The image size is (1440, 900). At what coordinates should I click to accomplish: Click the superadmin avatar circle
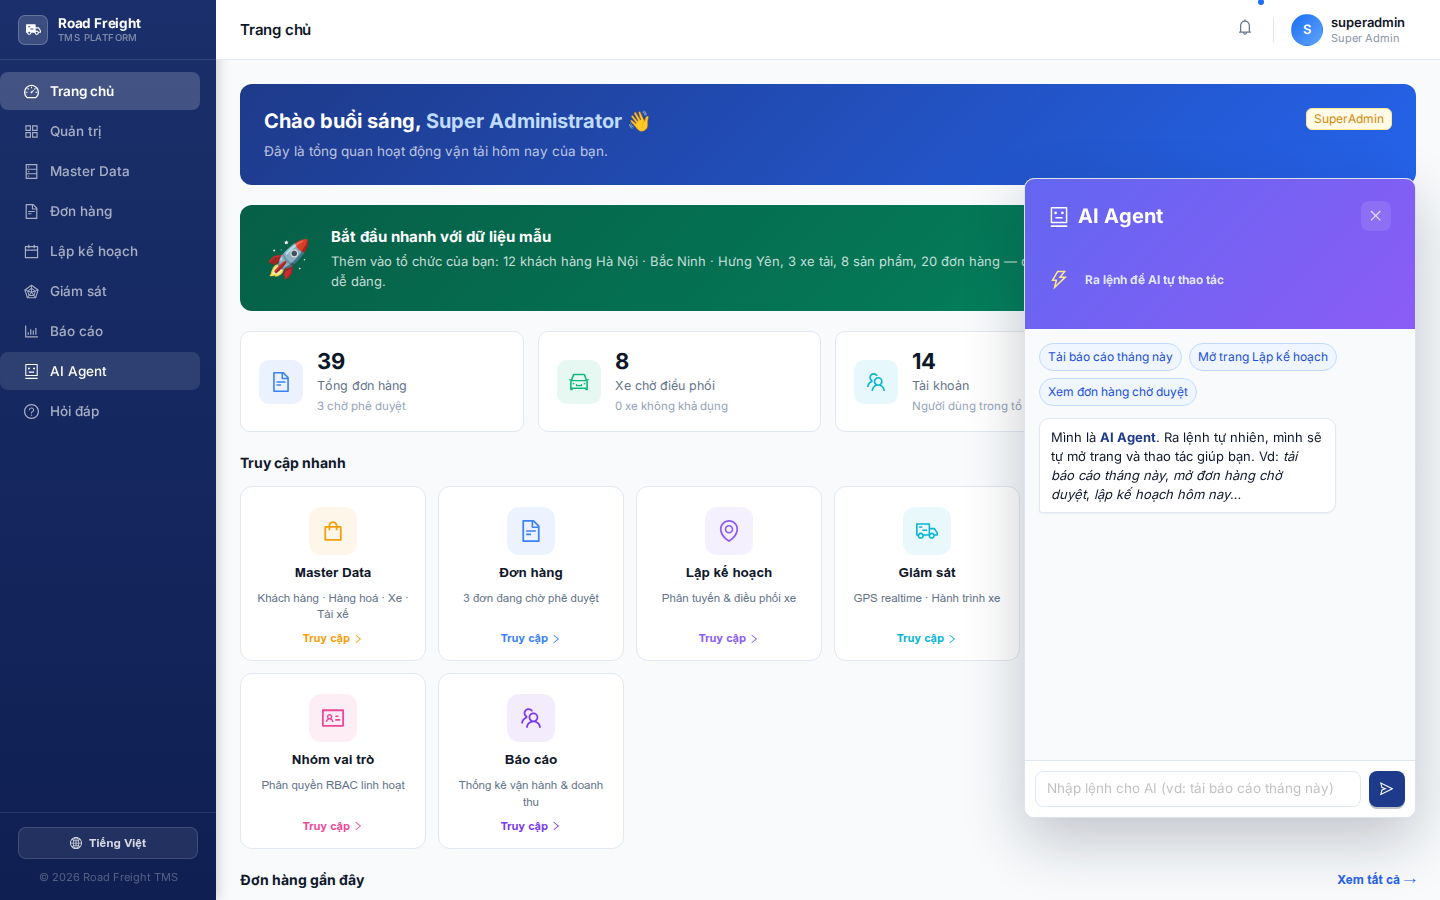point(1307,30)
